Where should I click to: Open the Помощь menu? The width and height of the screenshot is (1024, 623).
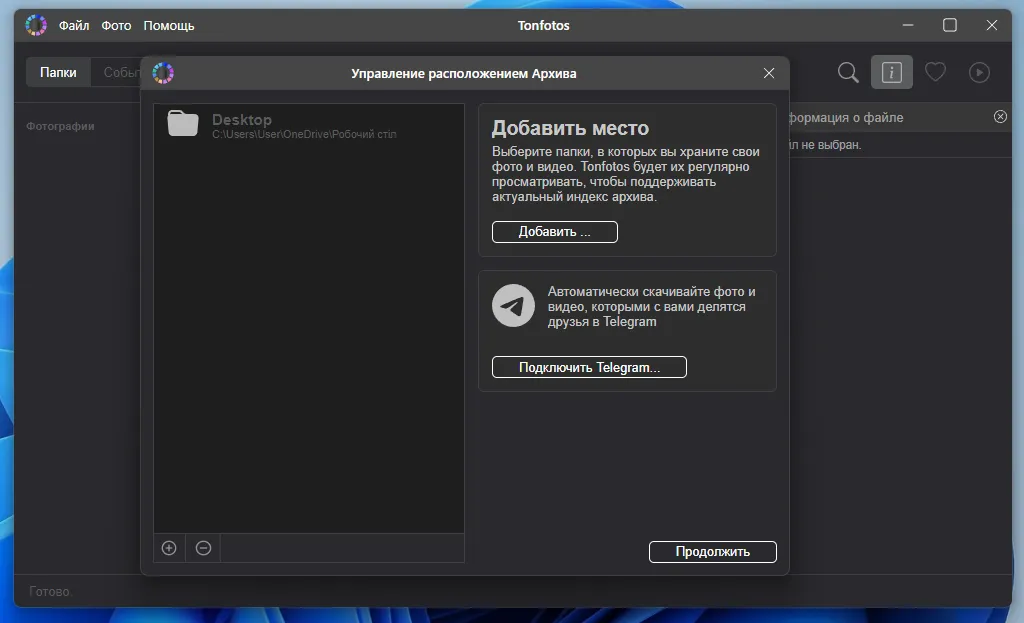point(169,25)
